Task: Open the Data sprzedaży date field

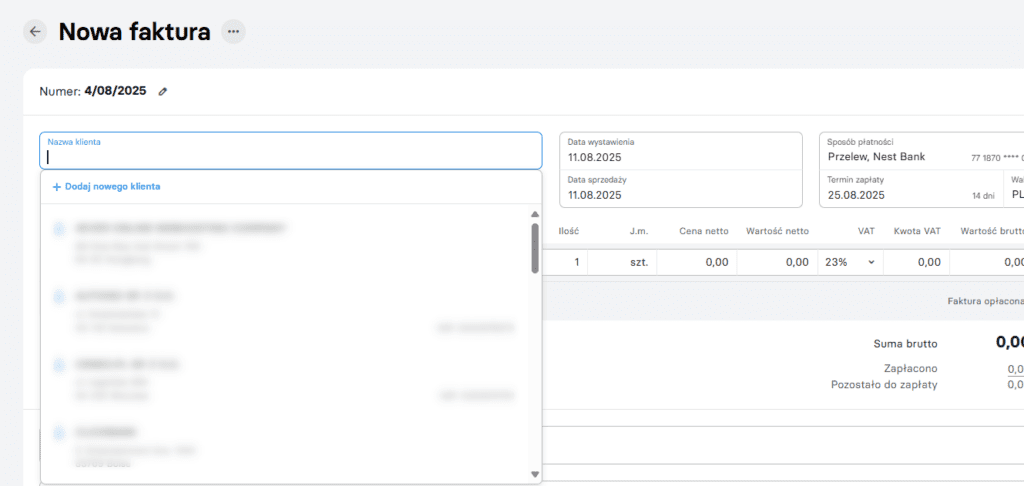Action: tap(680, 188)
